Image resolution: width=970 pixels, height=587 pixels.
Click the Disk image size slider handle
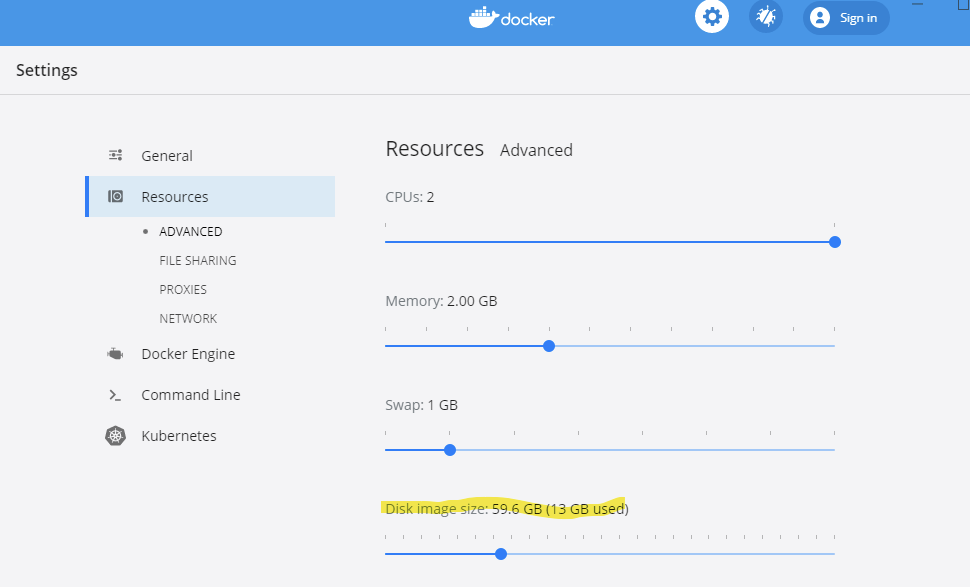tap(501, 554)
